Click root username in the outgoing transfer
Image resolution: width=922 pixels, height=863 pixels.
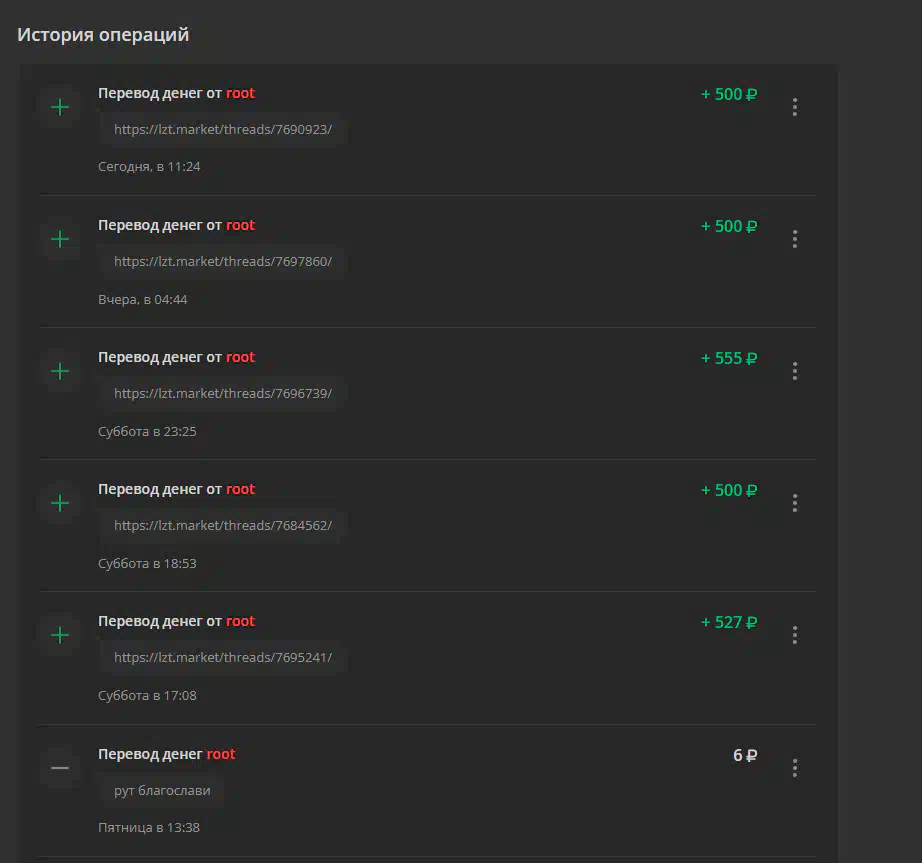click(x=221, y=754)
